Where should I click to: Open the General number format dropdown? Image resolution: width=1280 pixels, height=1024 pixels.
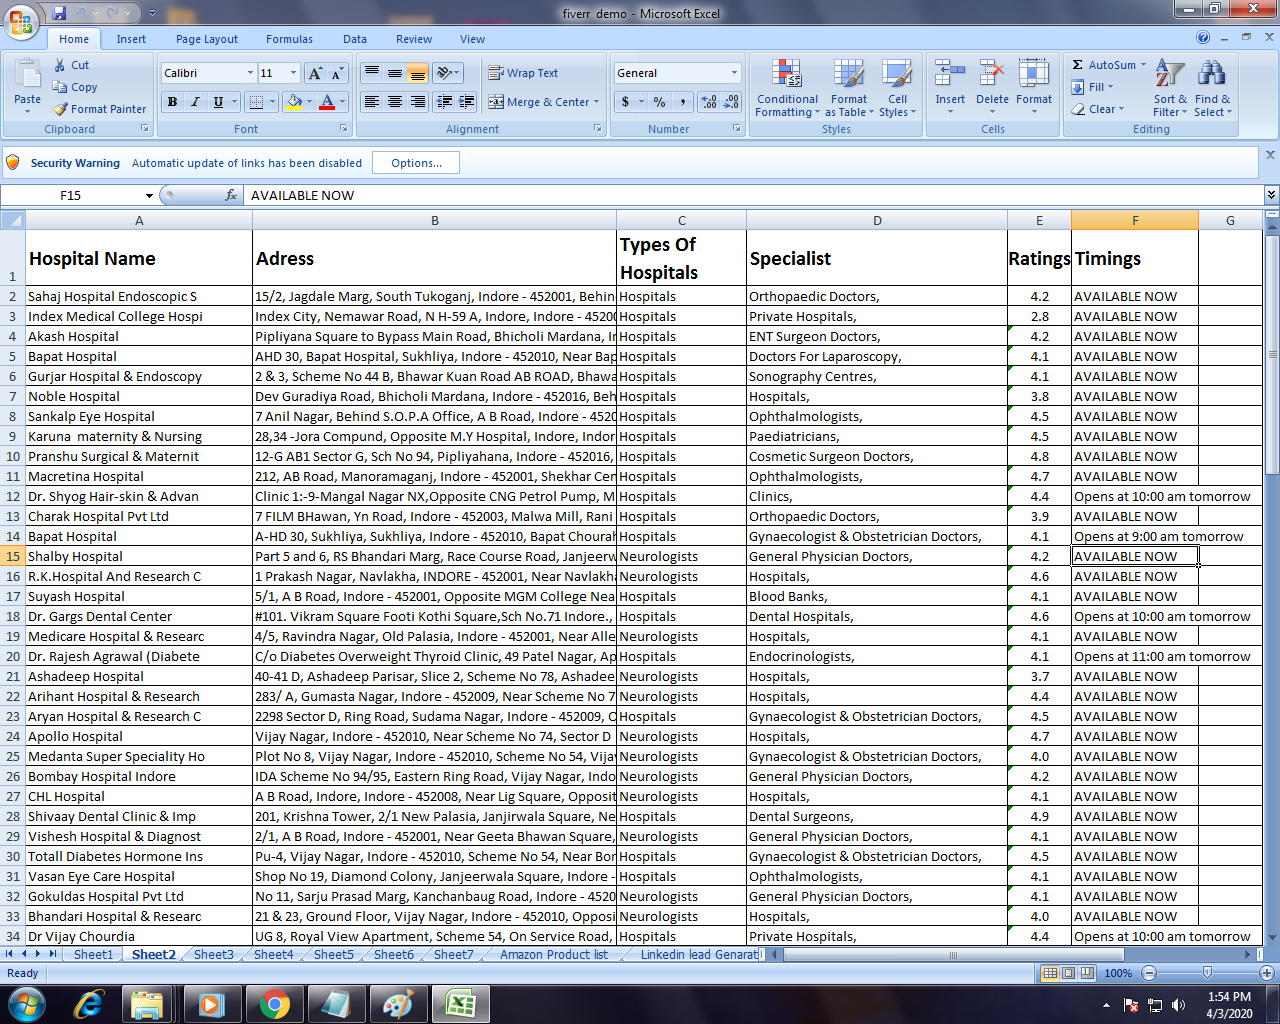click(x=734, y=73)
